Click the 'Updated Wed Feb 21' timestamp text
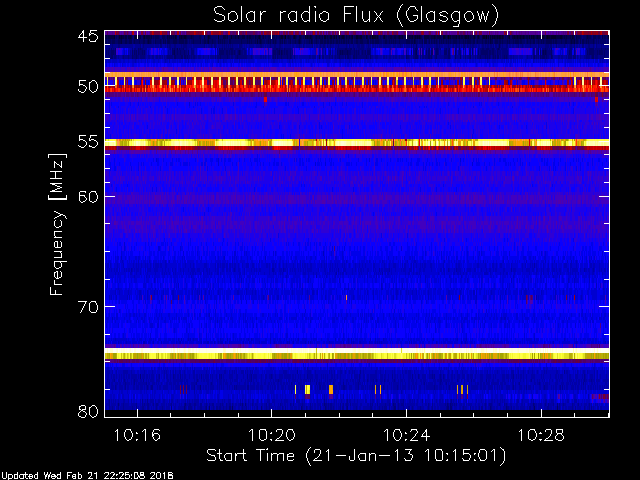This screenshot has height=480, width=640. 87,476
